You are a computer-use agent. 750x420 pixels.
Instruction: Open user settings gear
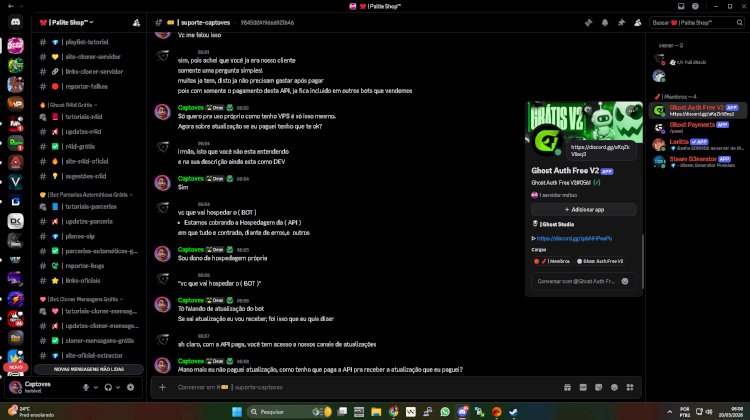(x=131, y=387)
